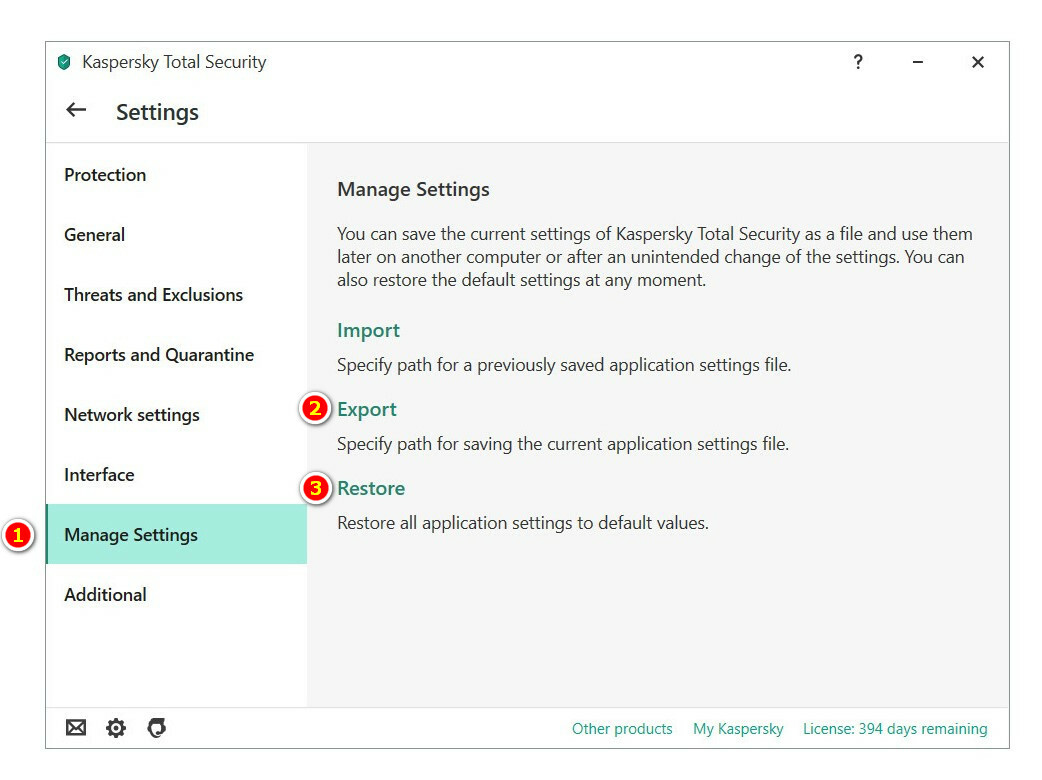The image size is (1042, 780).
Task: Select the Interface settings section
Action: click(x=99, y=475)
